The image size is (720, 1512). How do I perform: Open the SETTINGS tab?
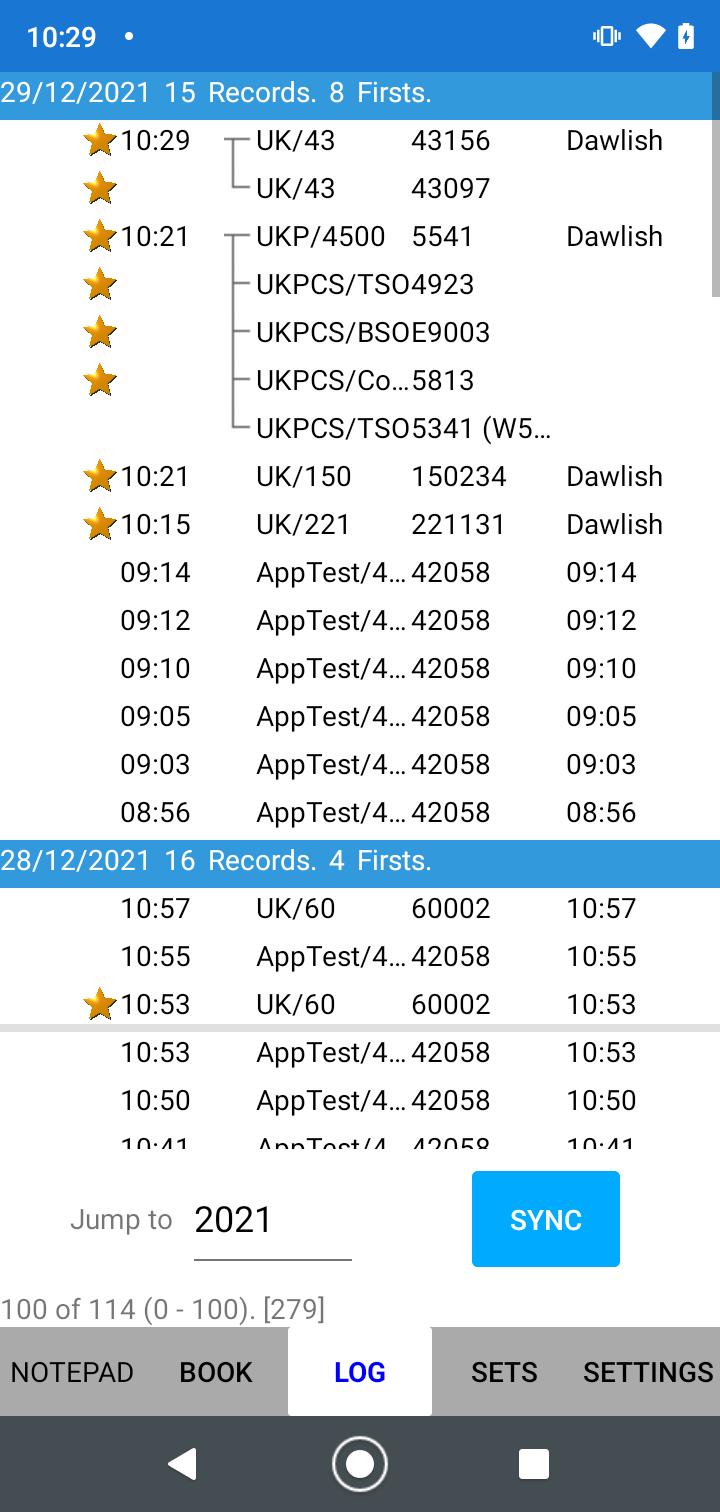(x=648, y=1372)
